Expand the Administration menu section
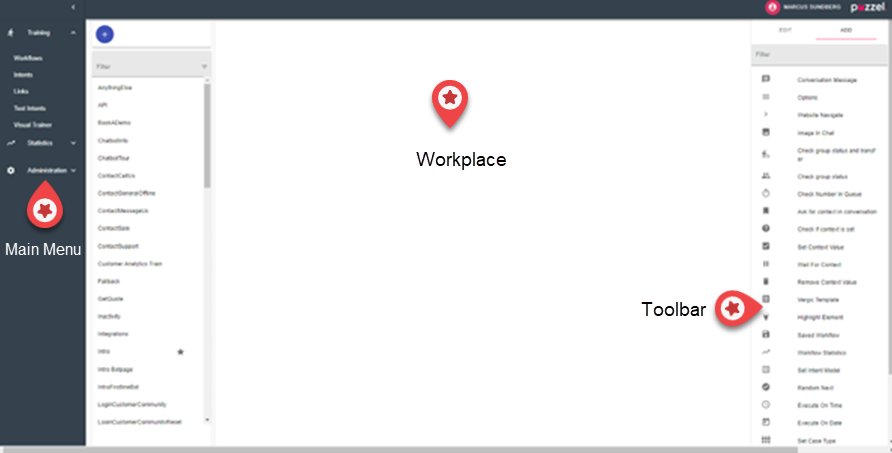 [74, 170]
